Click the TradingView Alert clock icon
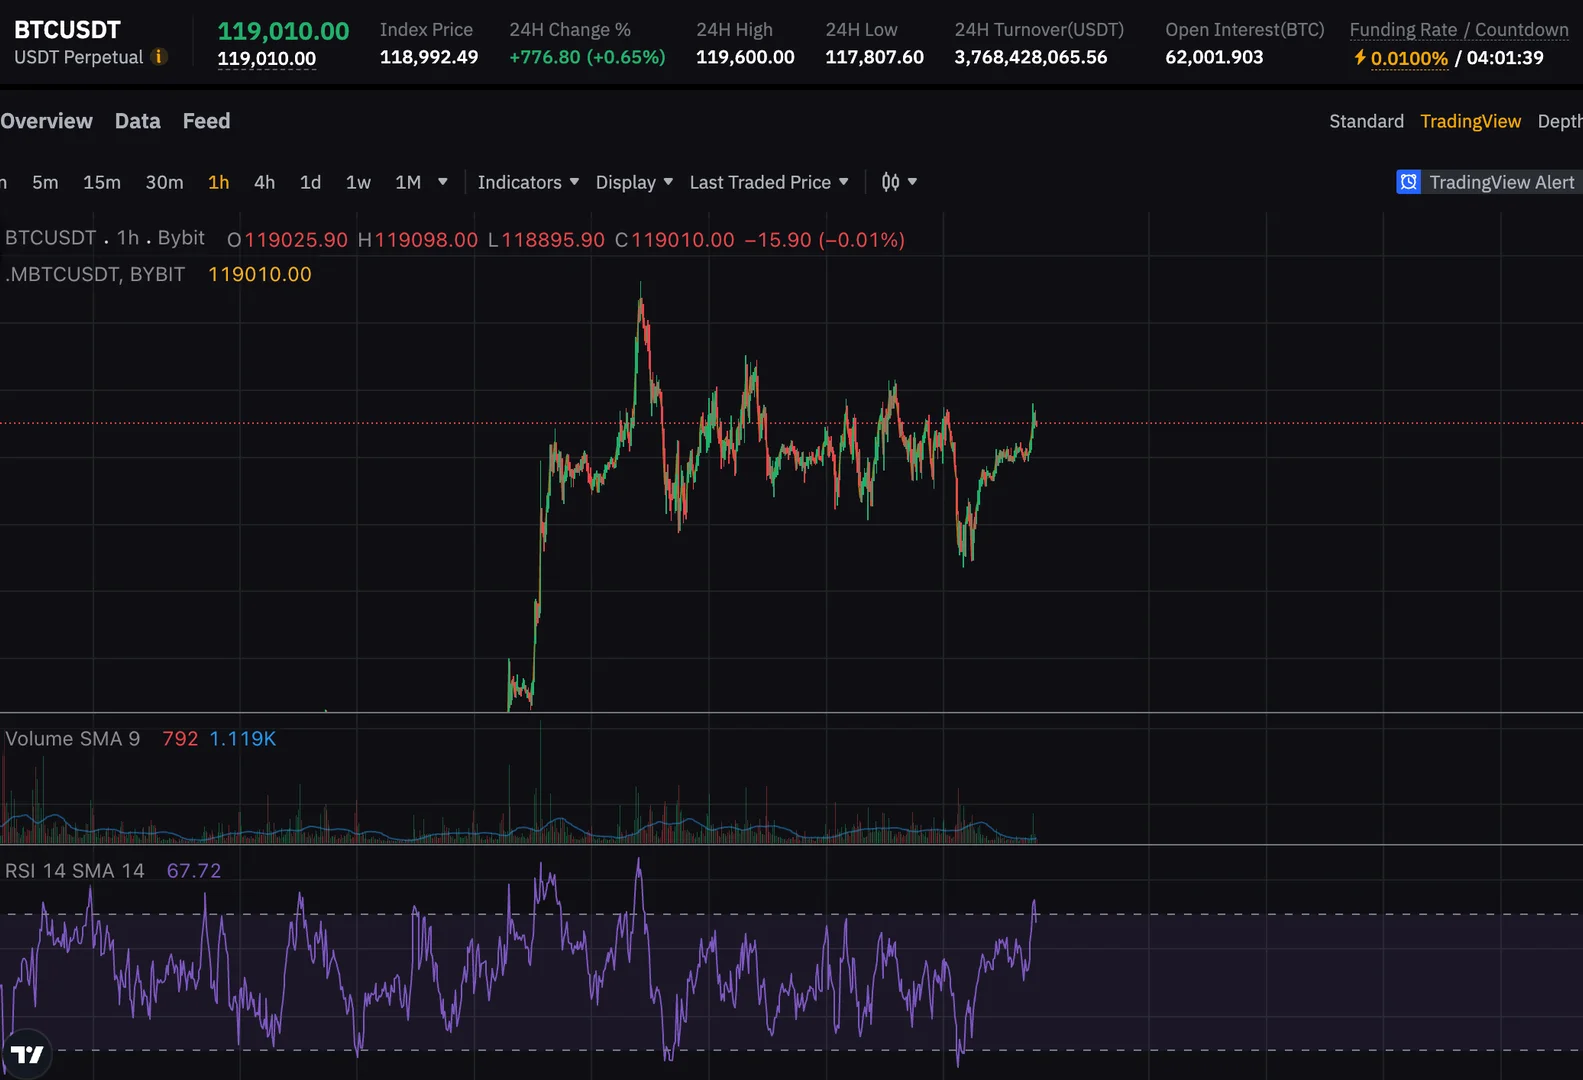The image size is (1583, 1080). (x=1408, y=182)
